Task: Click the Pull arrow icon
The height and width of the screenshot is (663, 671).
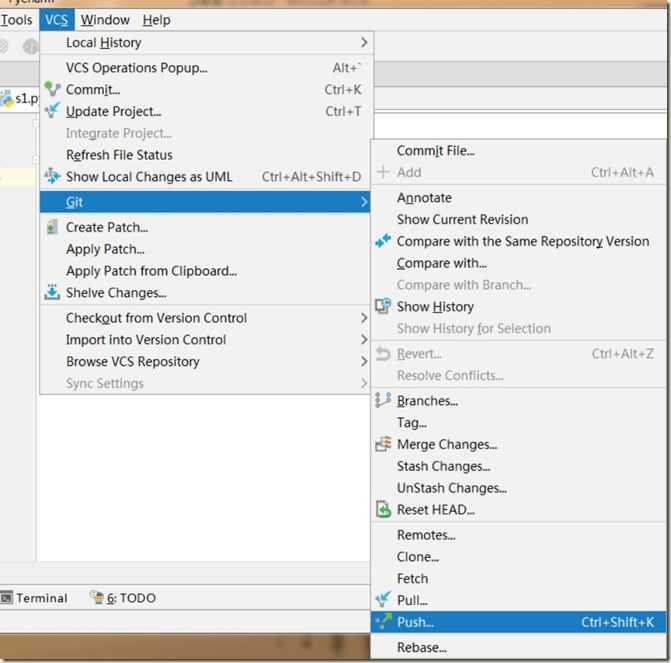Action: click(x=383, y=599)
